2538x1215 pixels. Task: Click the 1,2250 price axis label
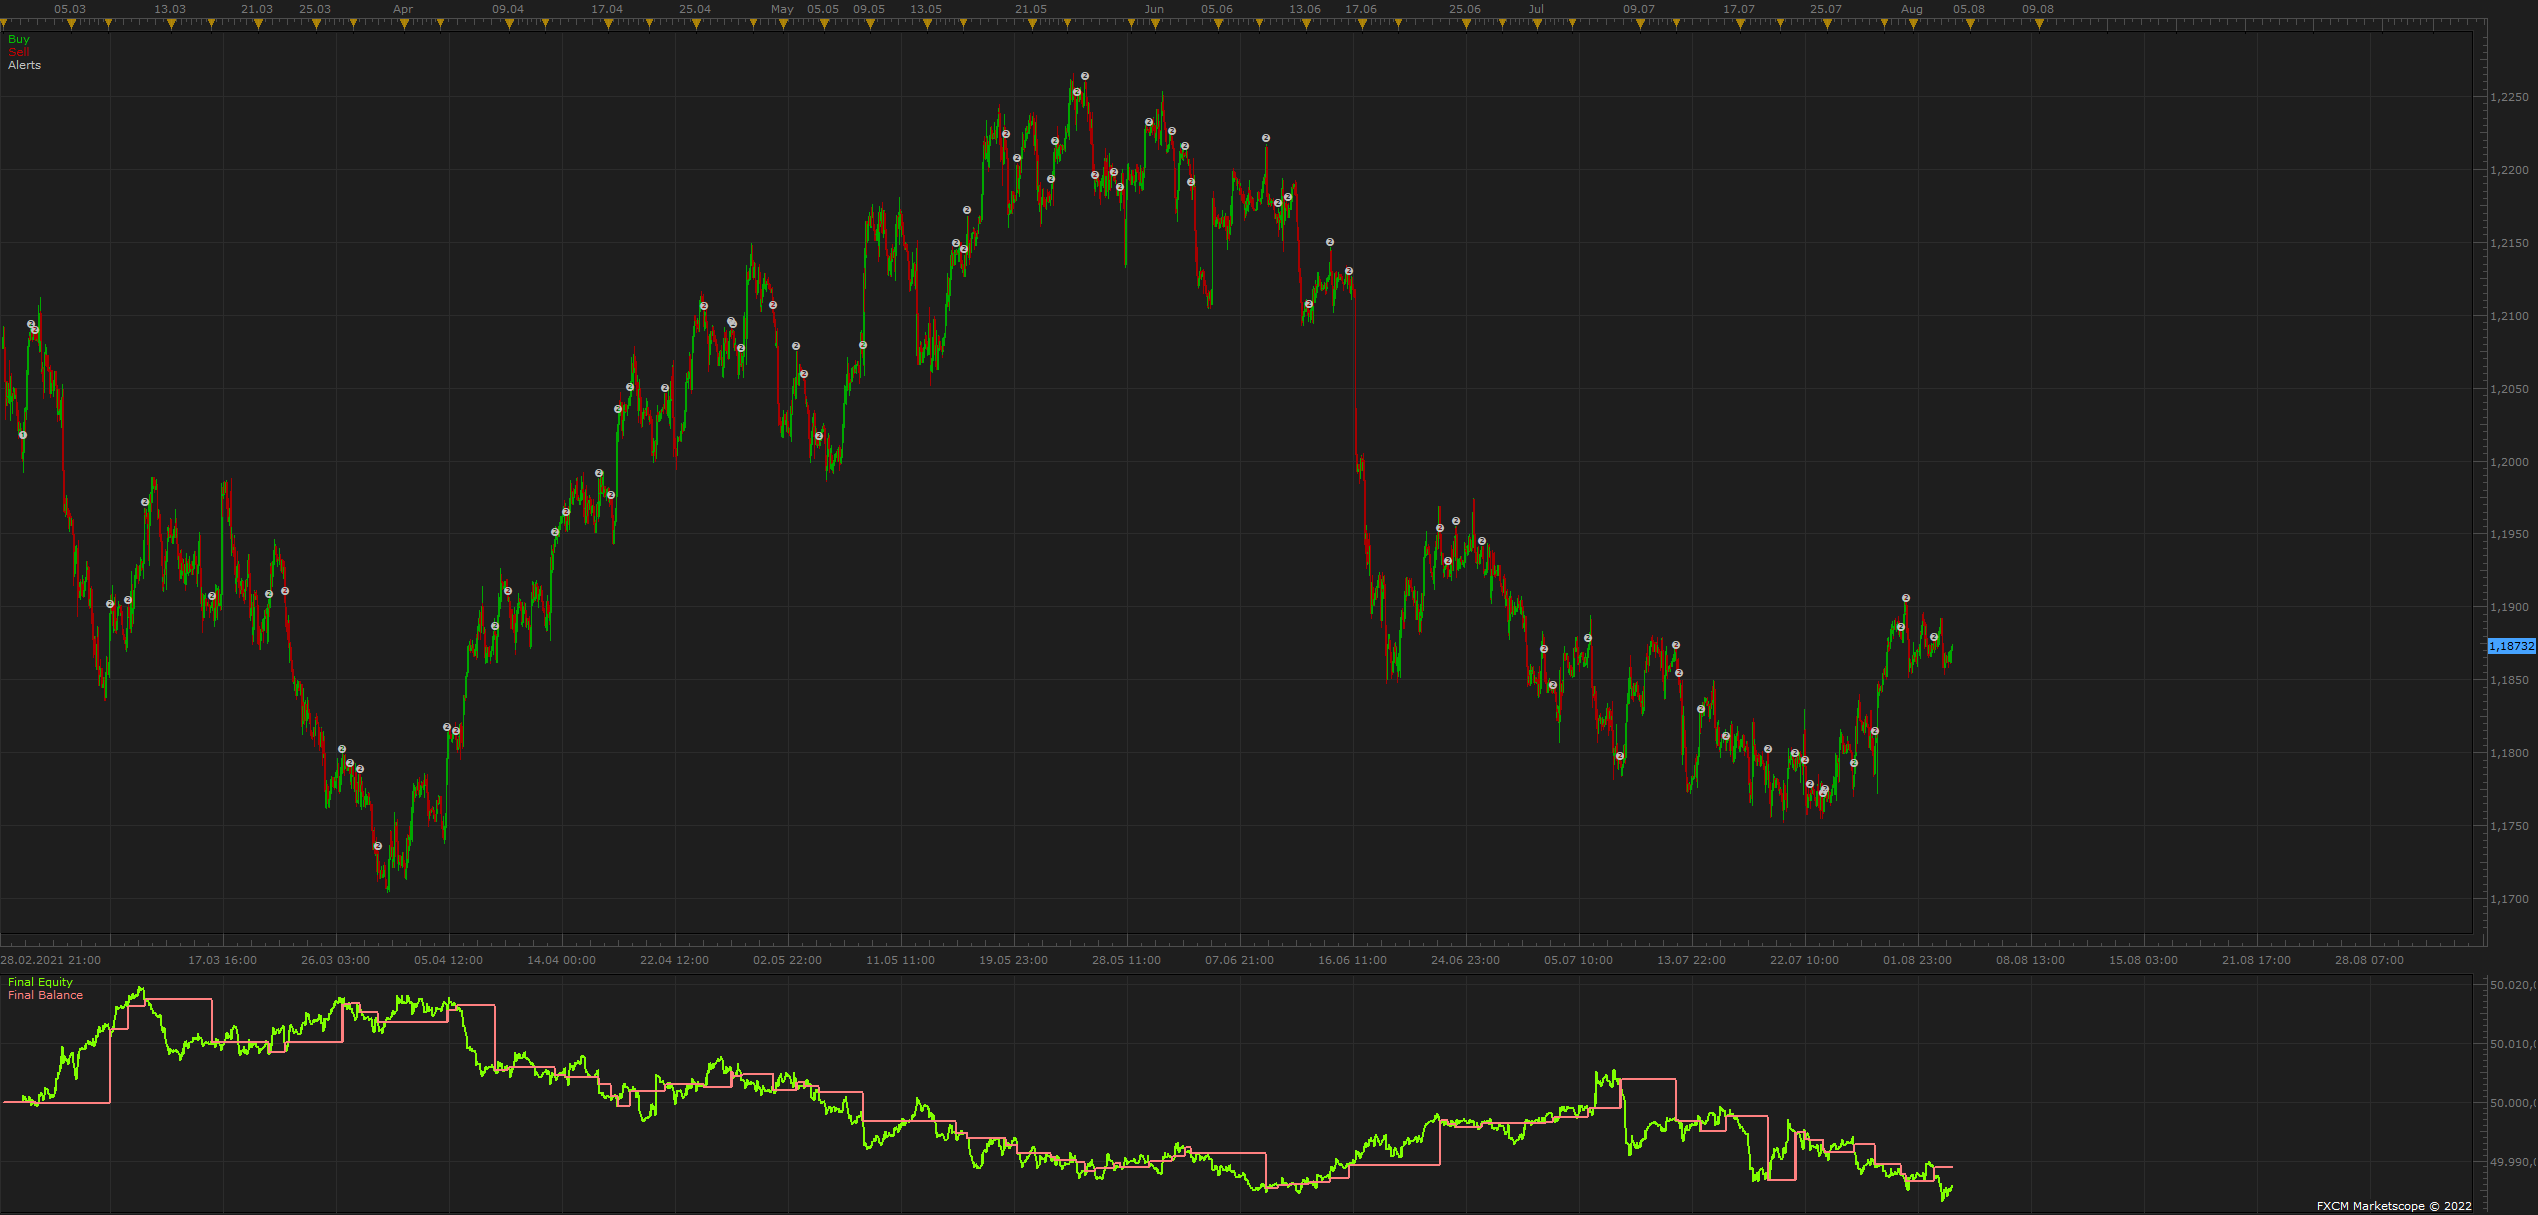click(2509, 97)
